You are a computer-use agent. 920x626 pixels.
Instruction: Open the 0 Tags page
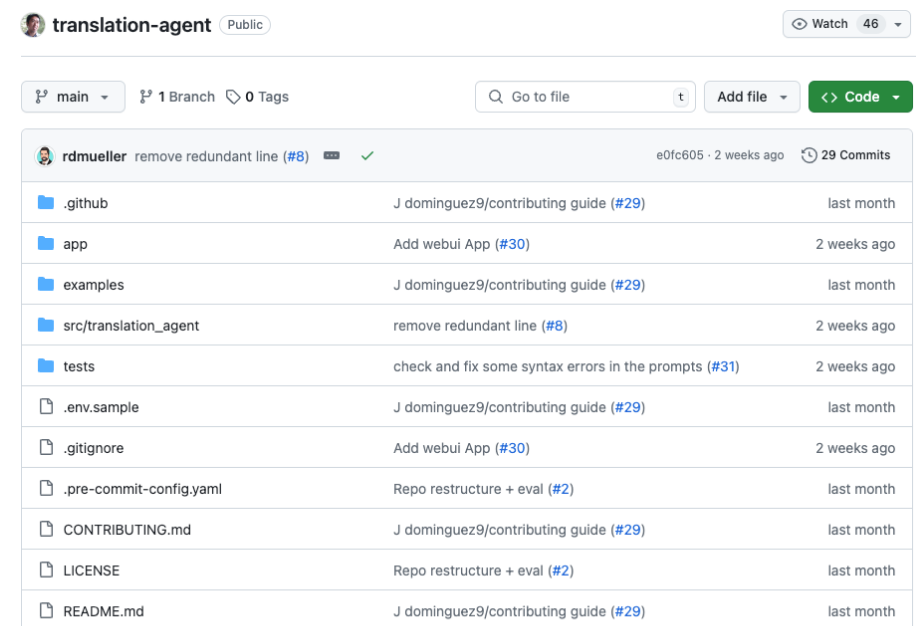(x=257, y=97)
